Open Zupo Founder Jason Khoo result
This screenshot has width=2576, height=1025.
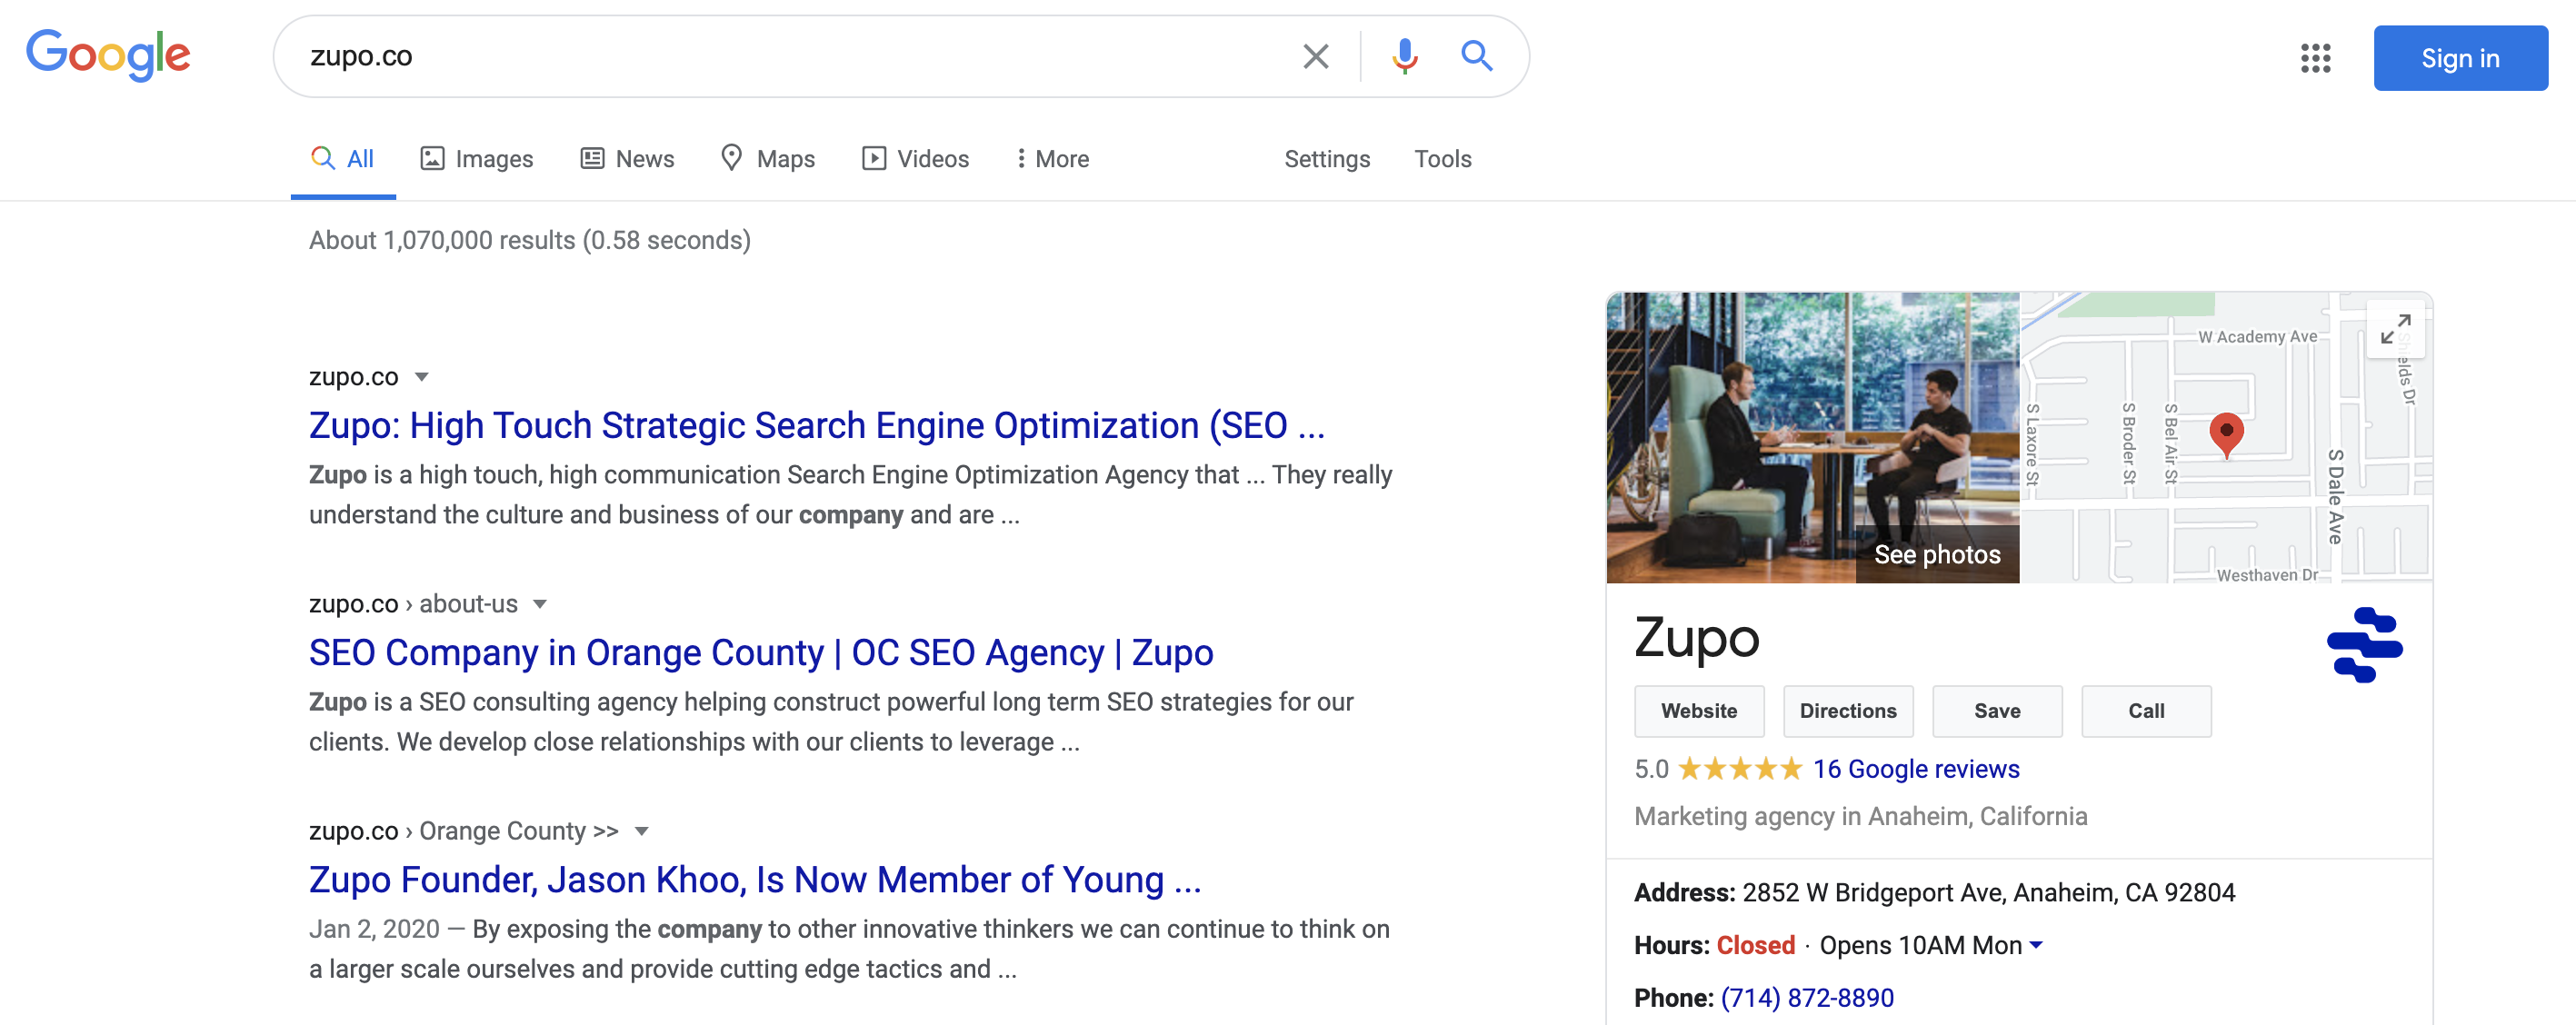[755, 880]
